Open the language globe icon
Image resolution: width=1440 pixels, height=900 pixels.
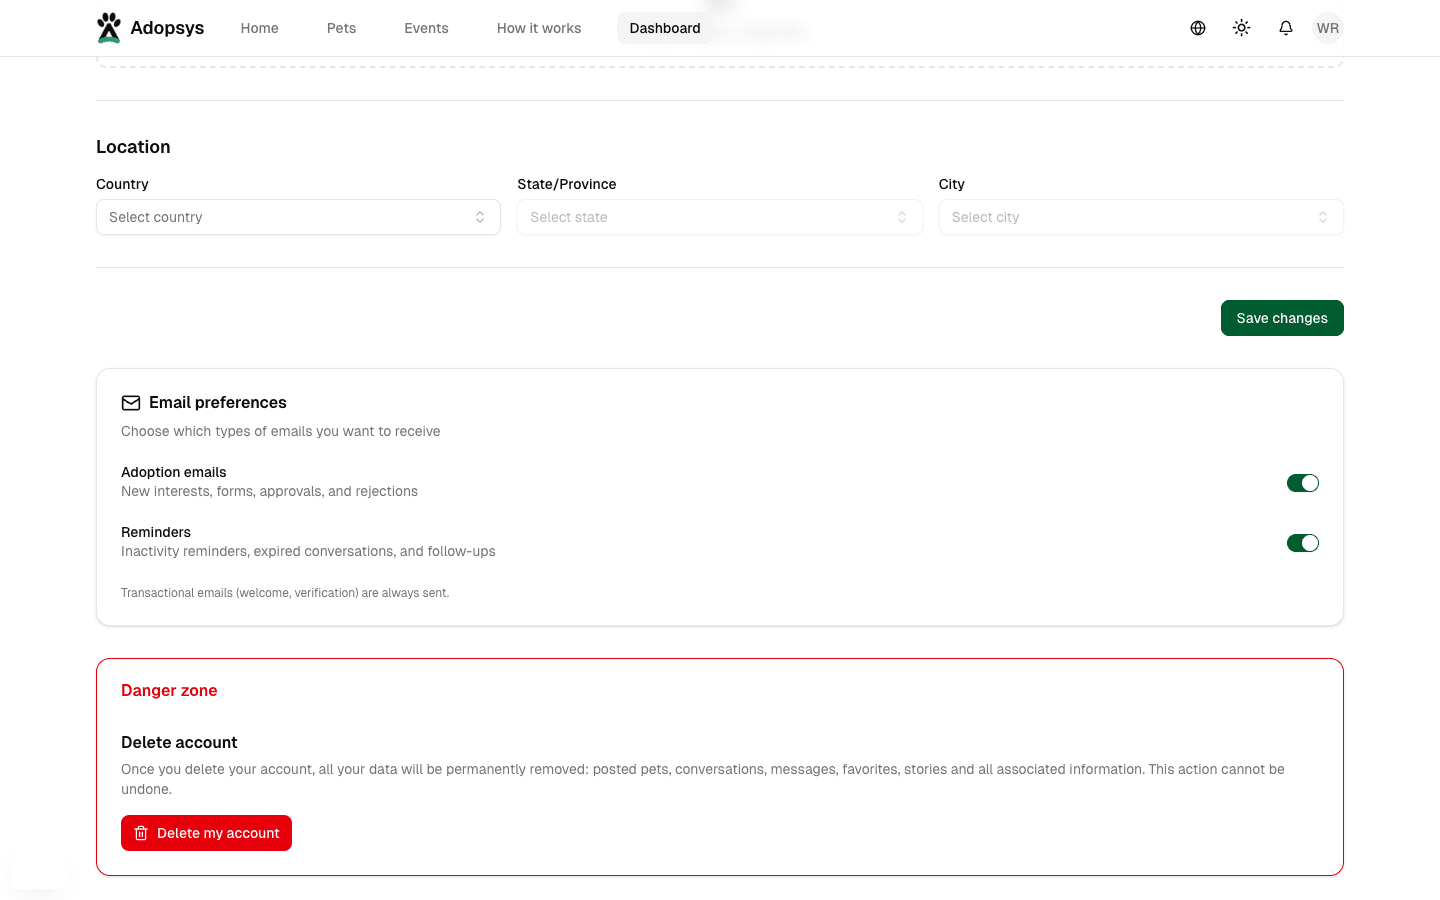pos(1197,27)
